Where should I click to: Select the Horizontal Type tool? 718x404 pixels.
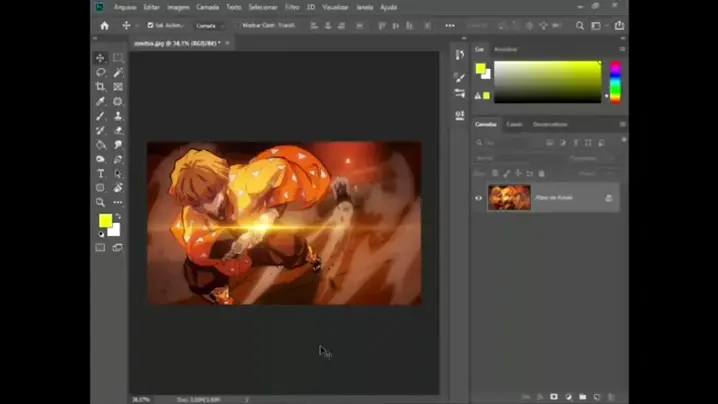coord(100,174)
